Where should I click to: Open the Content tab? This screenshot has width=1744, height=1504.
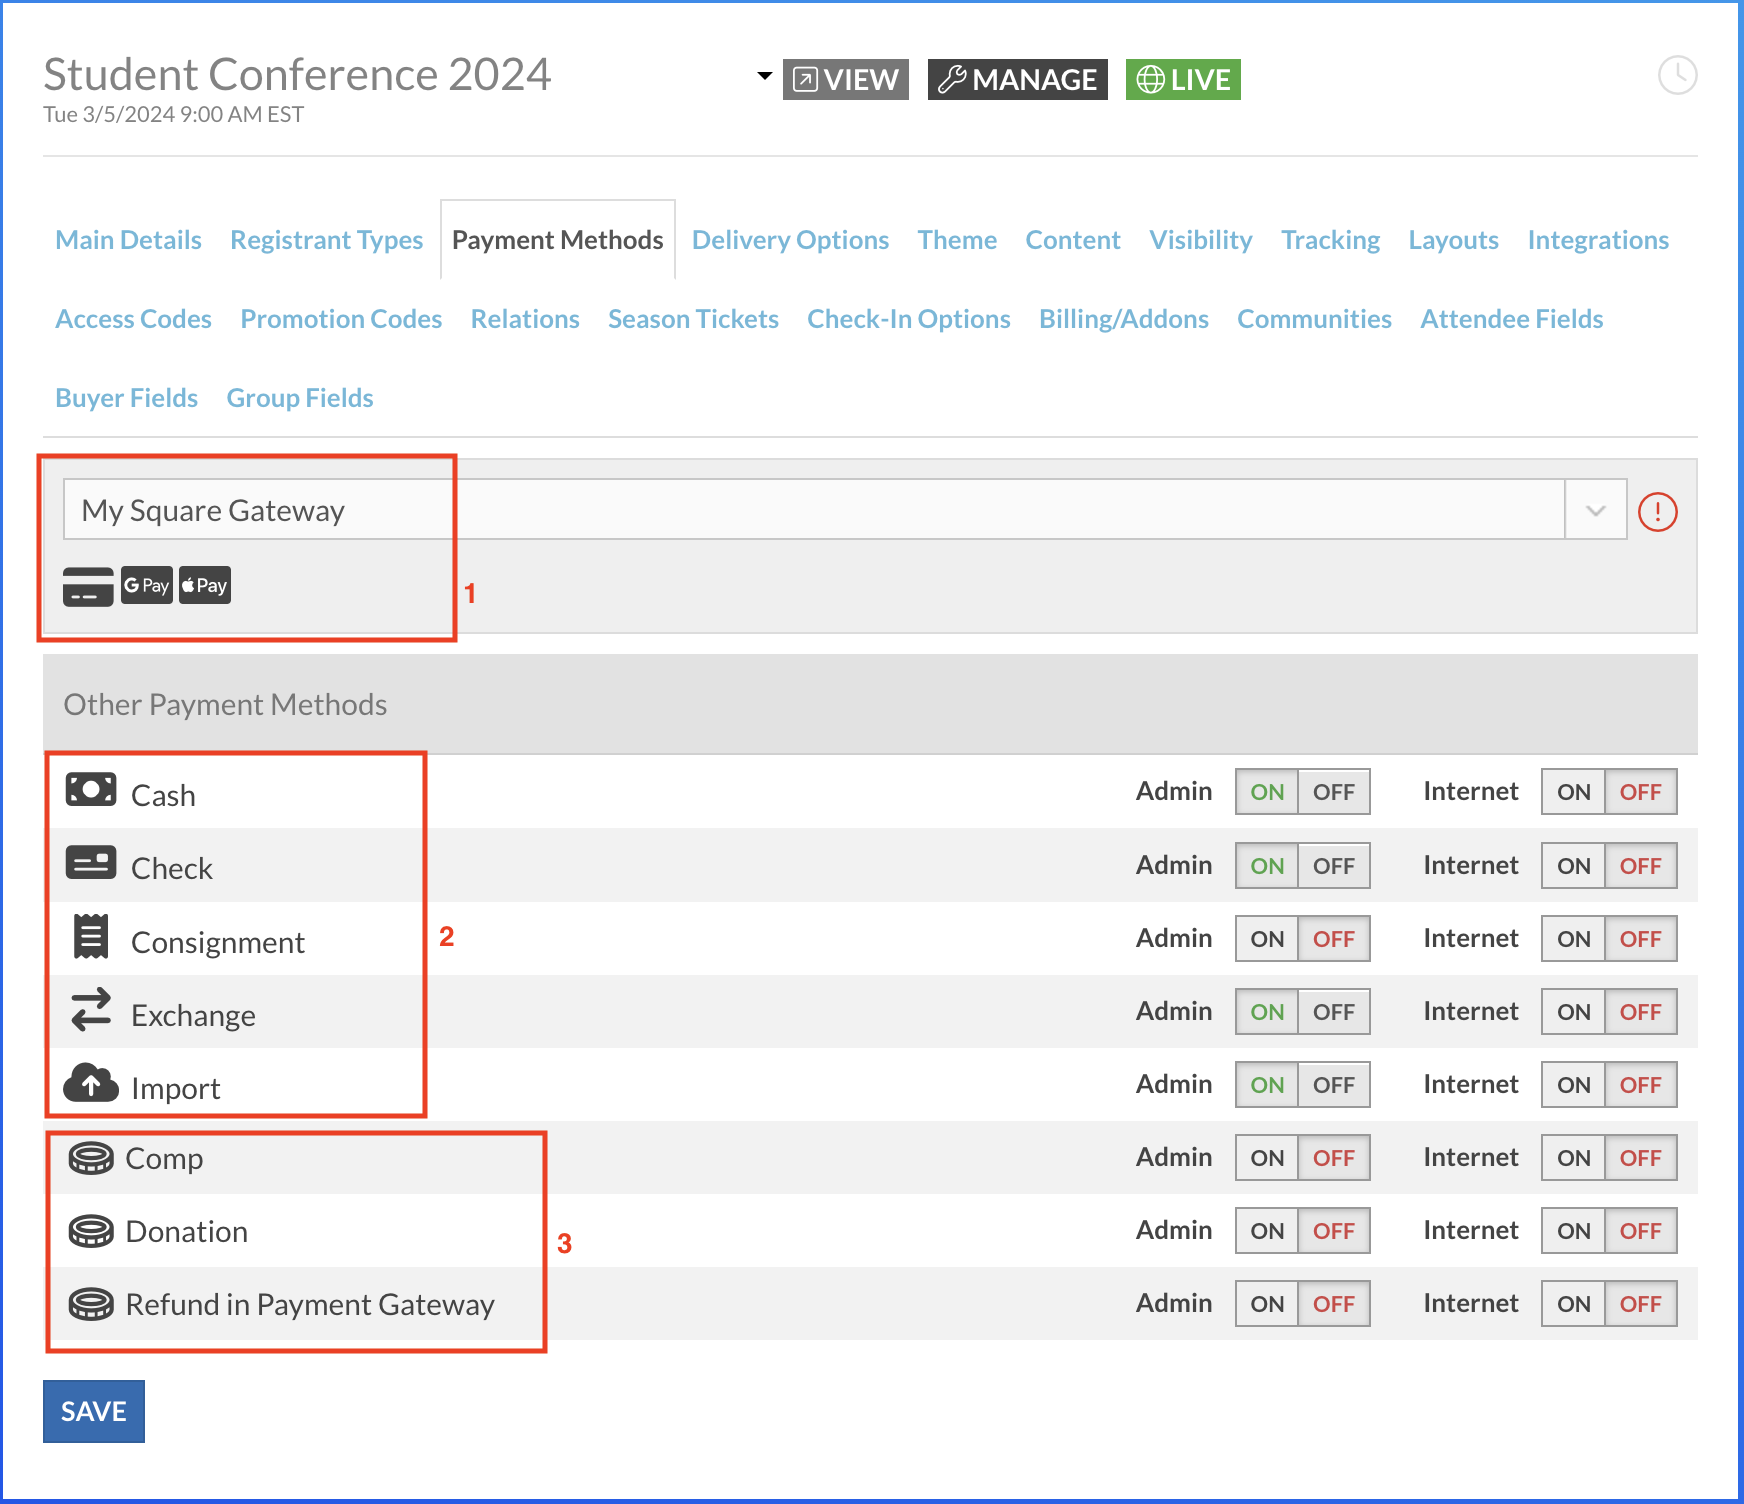pos(1073,240)
